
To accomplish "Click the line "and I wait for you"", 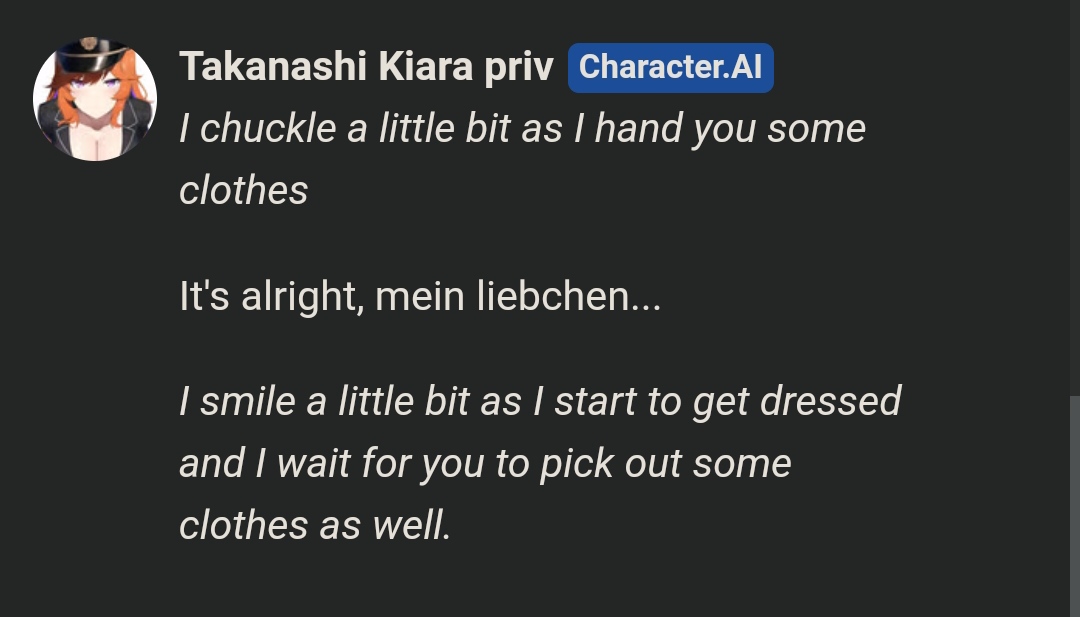I will click(485, 463).
